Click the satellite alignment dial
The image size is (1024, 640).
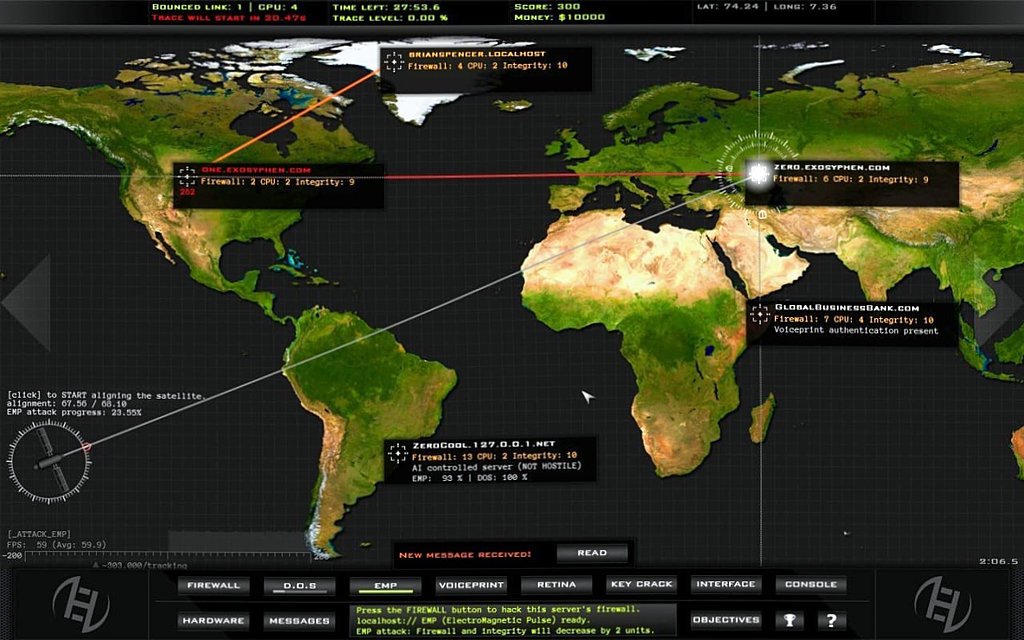click(49, 462)
